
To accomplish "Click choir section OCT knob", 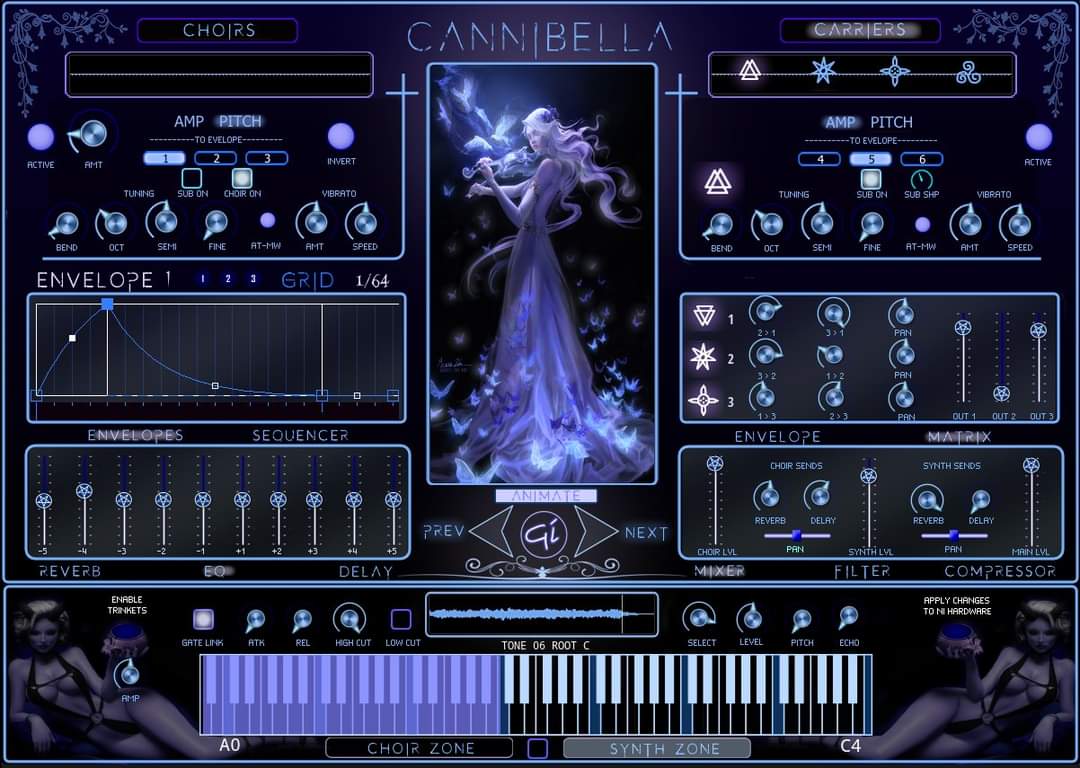I will tap(114, 223).
